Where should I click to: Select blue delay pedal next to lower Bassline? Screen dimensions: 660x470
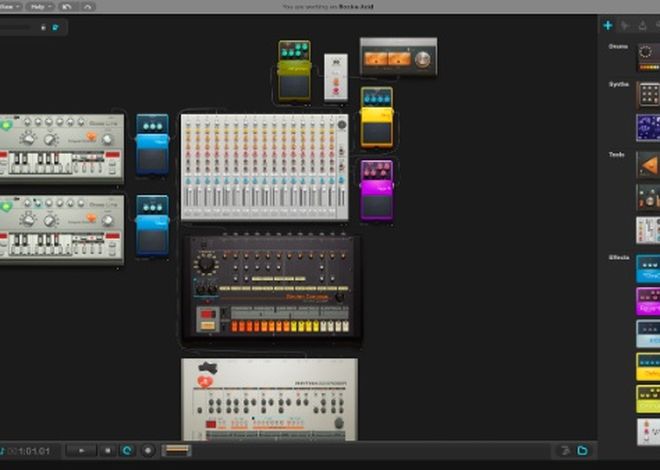(x=152, y=226)
